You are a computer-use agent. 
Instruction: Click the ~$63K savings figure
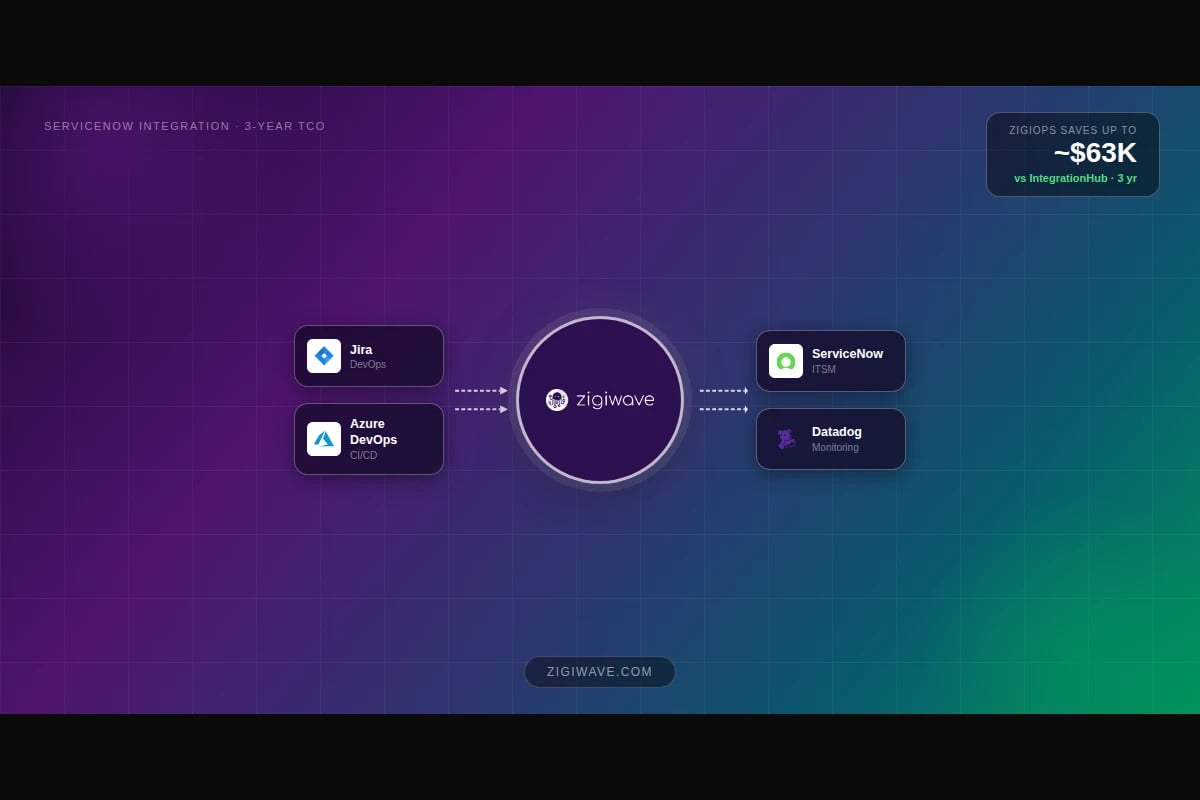(1095, 153)
